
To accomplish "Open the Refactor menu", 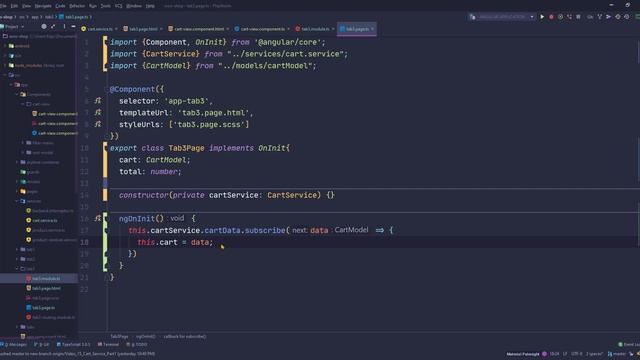I will [77, 6].
